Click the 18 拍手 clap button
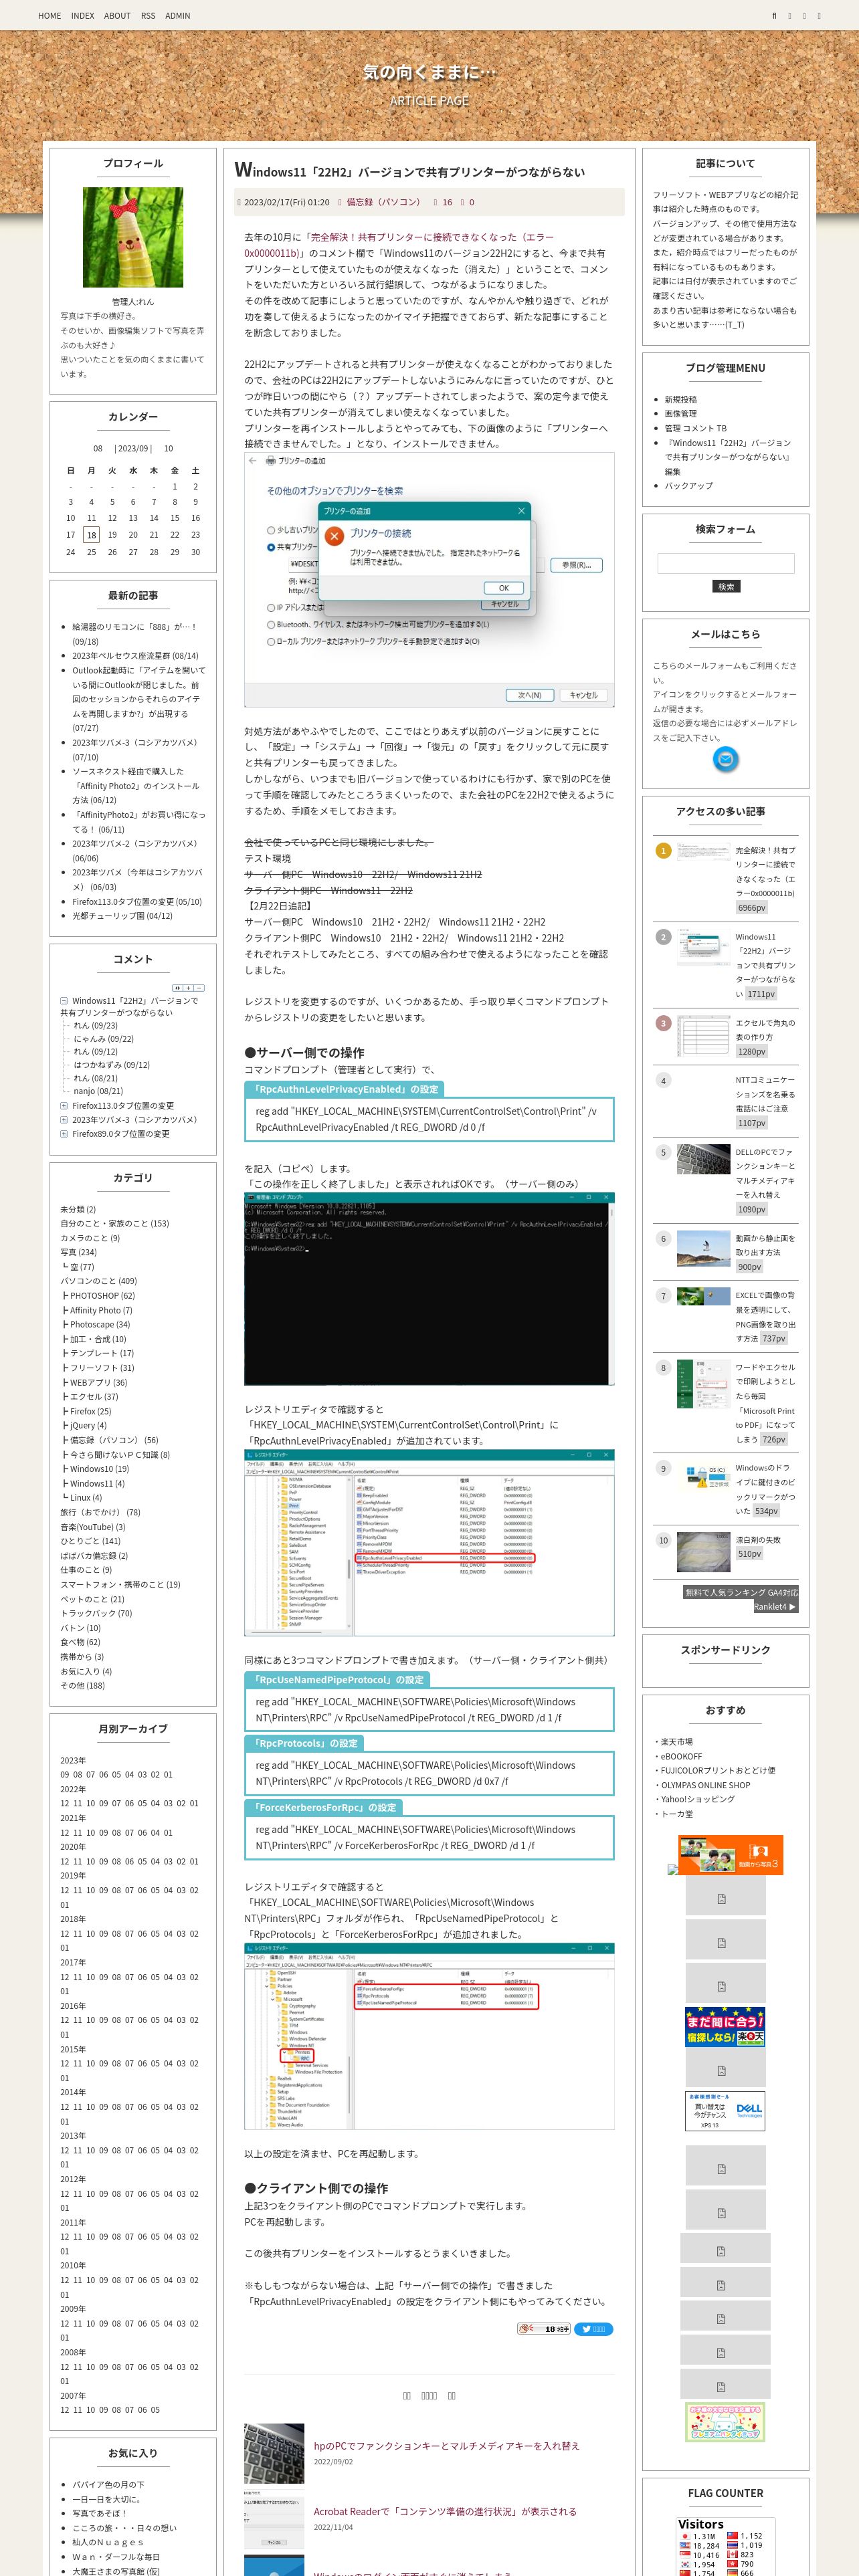 [x=543, y=2328]
